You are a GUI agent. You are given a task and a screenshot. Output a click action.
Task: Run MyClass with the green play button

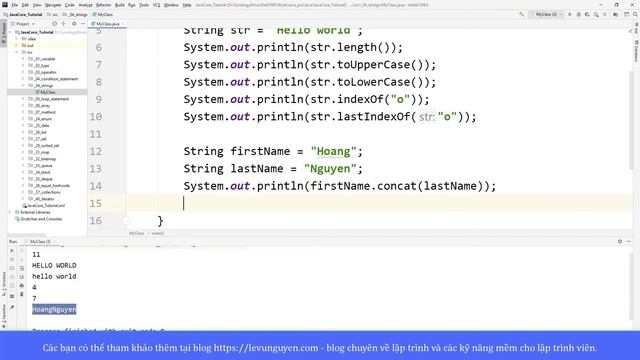570,14
